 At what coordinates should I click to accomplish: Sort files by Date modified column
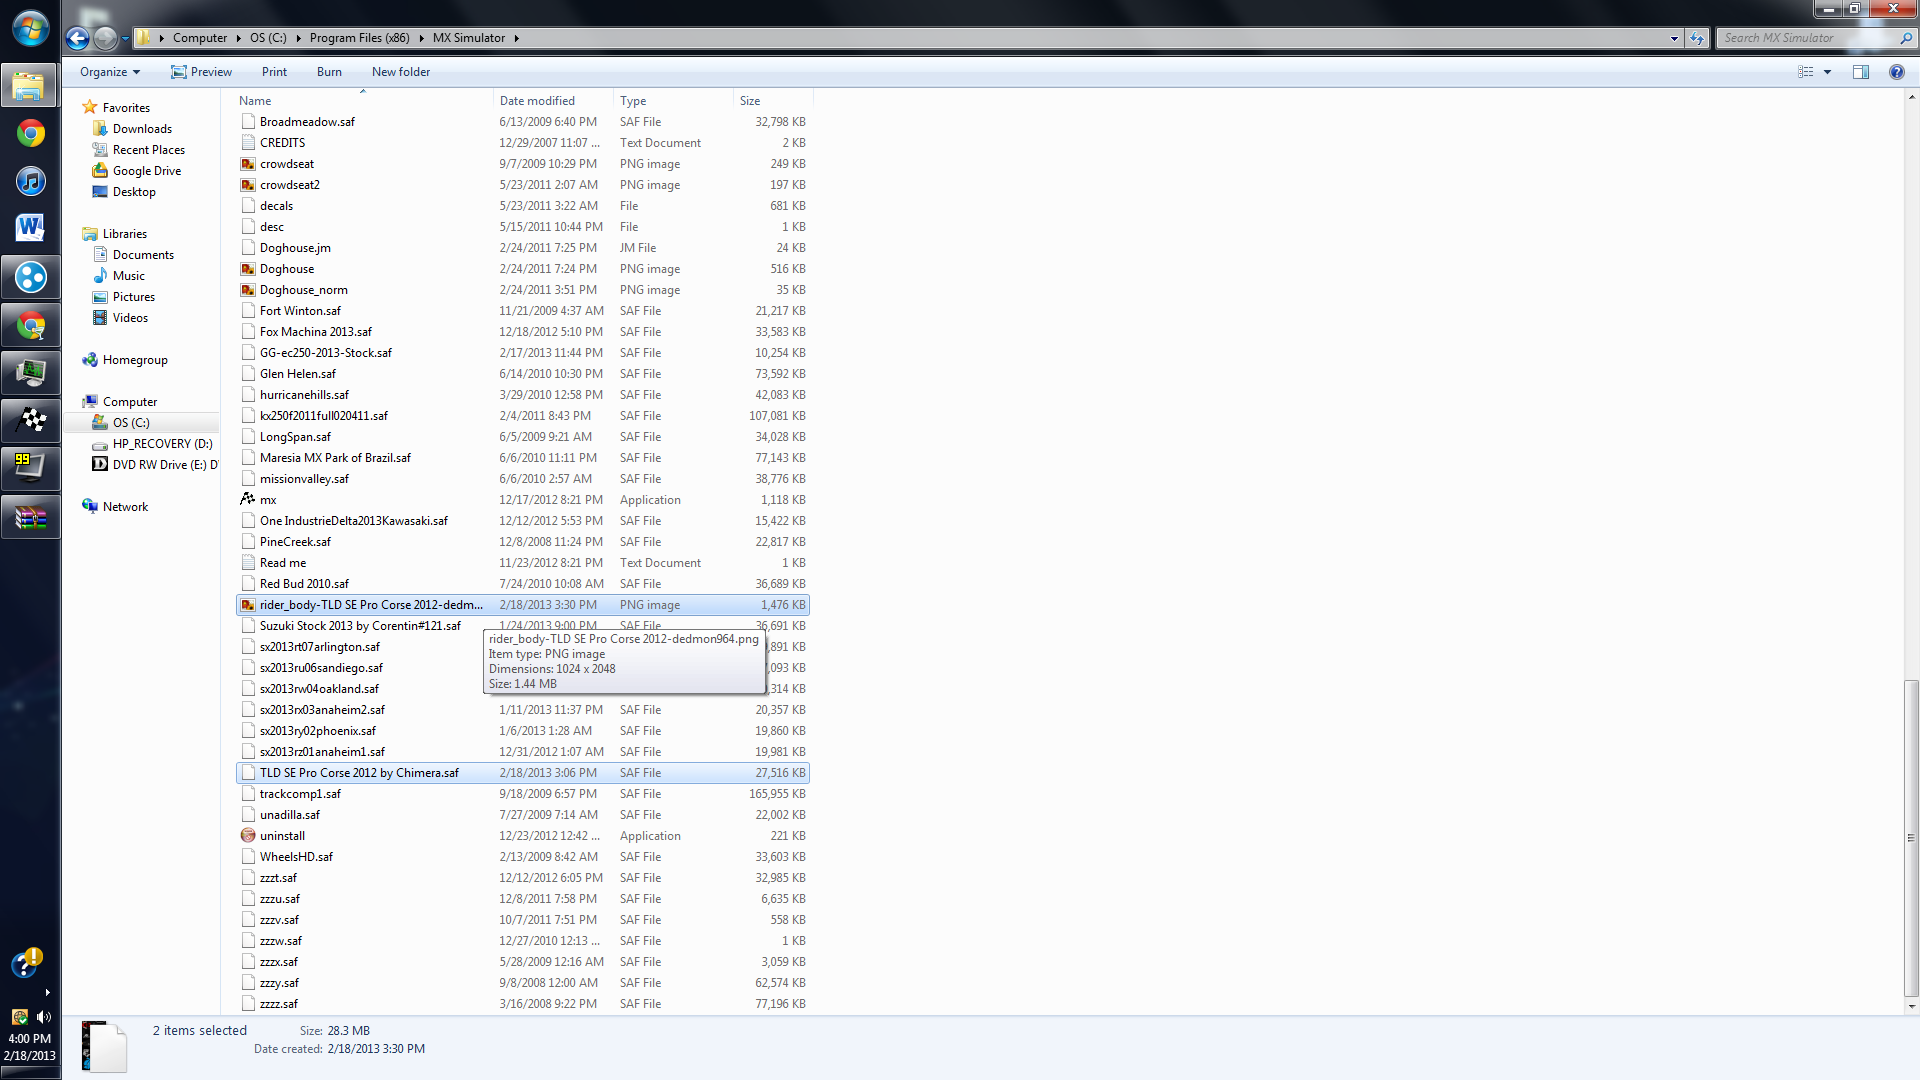coord(537,101)
